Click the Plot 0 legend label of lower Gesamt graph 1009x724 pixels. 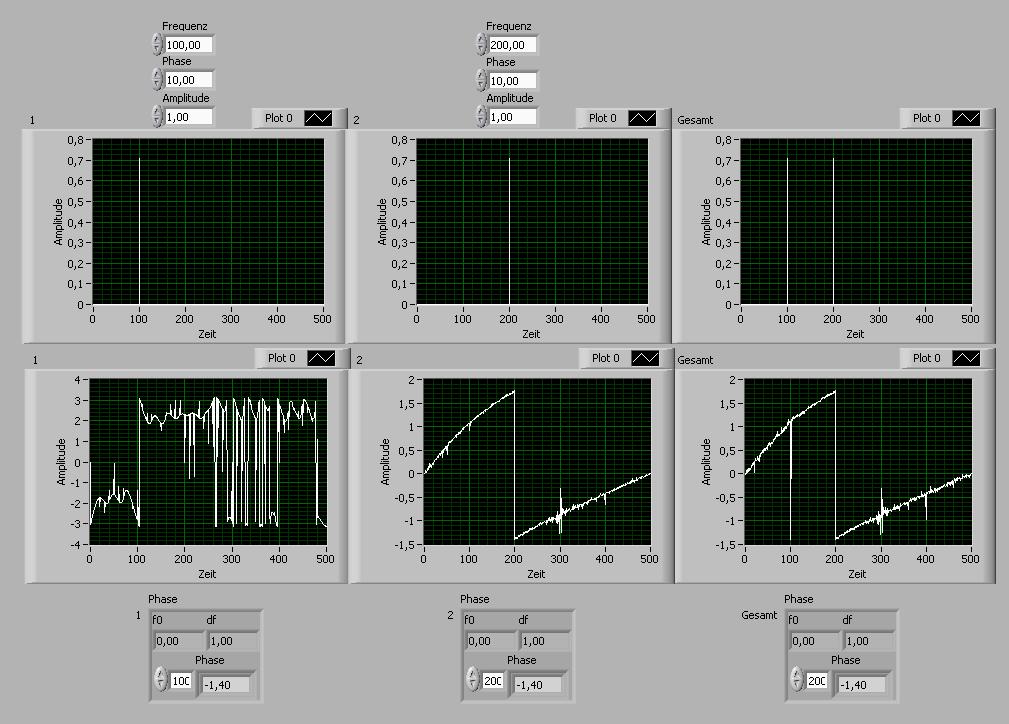(927, 358)
